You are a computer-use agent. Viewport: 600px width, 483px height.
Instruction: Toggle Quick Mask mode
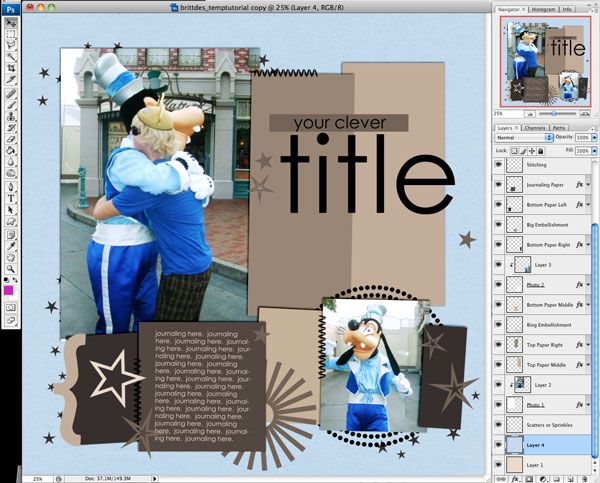pos(11,307)
